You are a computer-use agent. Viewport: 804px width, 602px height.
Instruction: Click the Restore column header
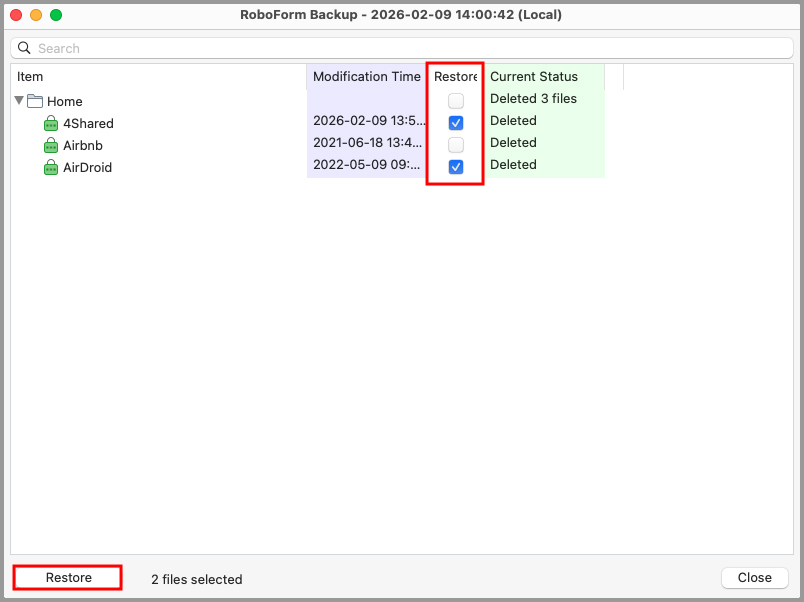click(455, 77)
